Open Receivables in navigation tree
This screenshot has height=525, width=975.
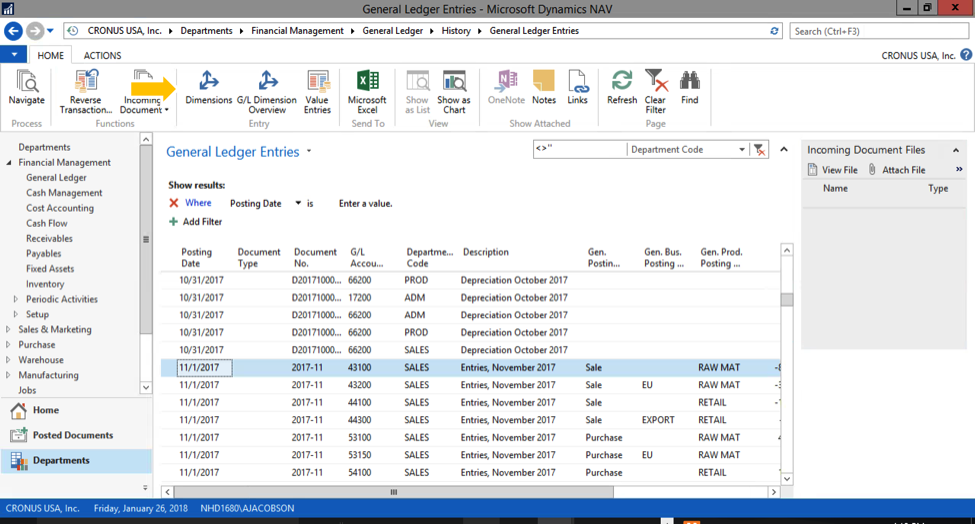(x=49, y=238)
